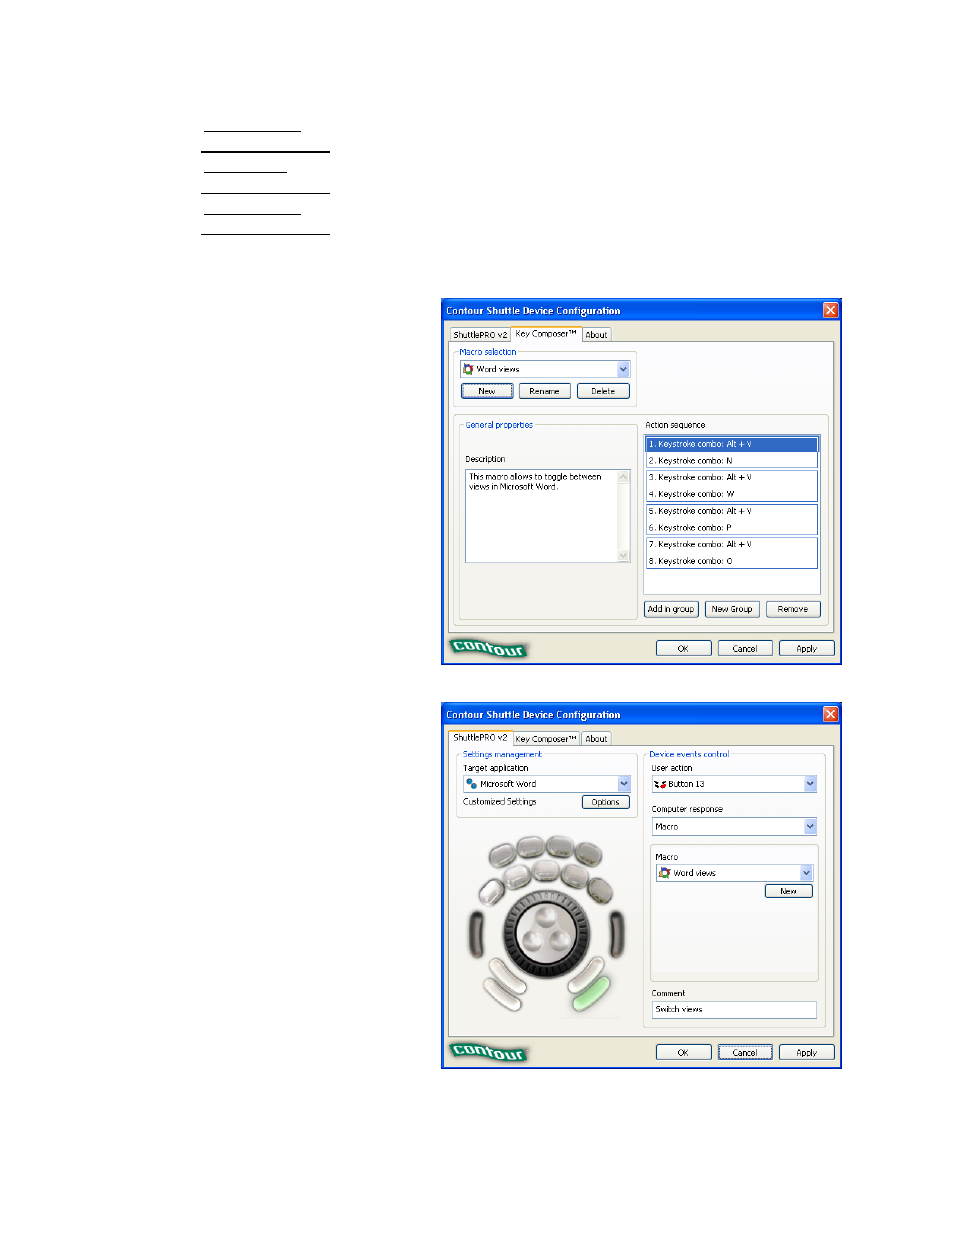The width and height of the screenshot is (954, 1235).
Task: Open the Target application dropdown arrow
Action: pos(624,784)
